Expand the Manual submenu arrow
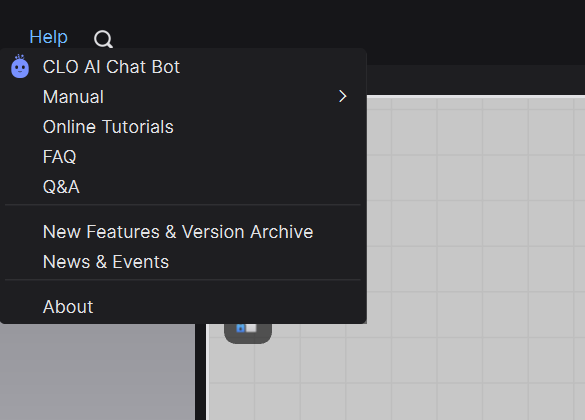The height and width of the screenshot is (420, 585). pos(342,97)
